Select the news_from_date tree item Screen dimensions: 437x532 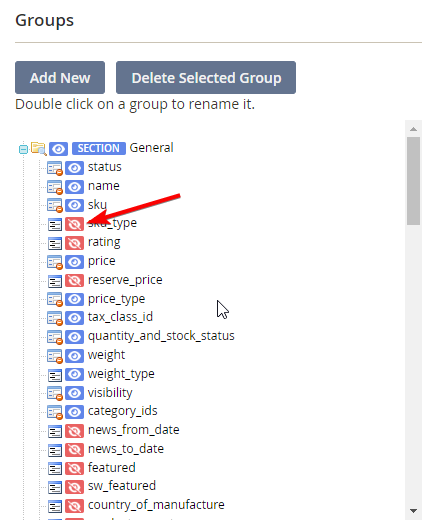tap(133, 430)
